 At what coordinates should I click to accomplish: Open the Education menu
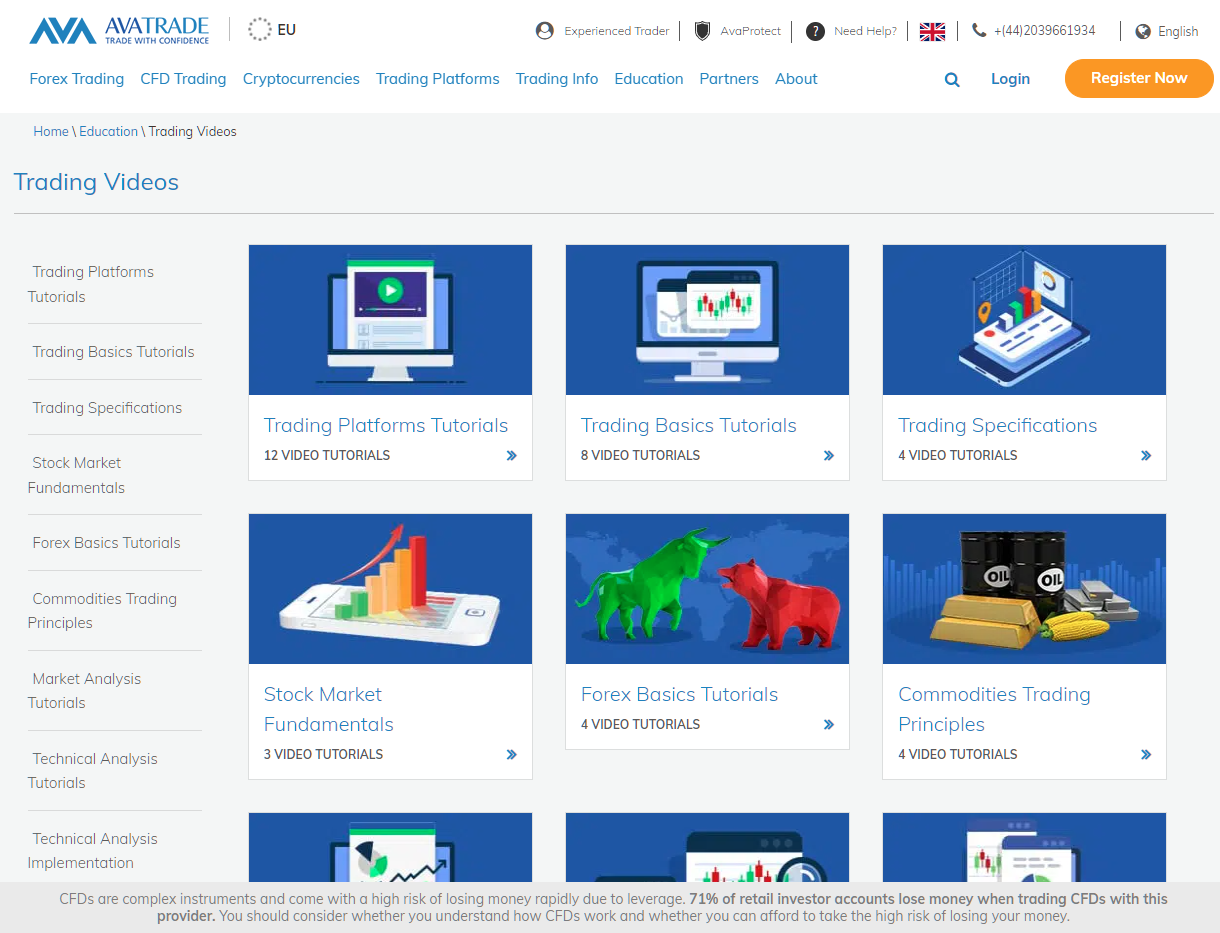(649, 79)
